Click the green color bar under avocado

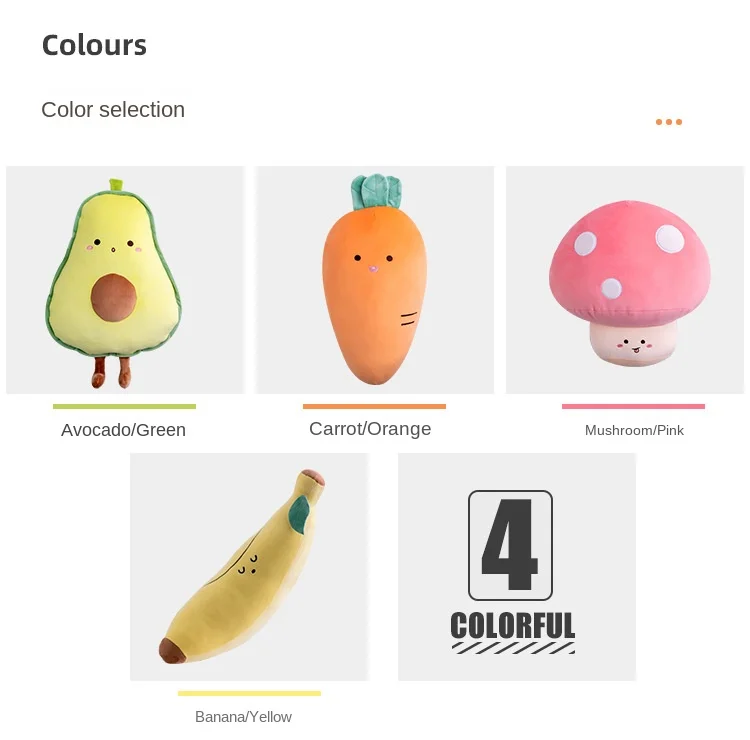124,407
